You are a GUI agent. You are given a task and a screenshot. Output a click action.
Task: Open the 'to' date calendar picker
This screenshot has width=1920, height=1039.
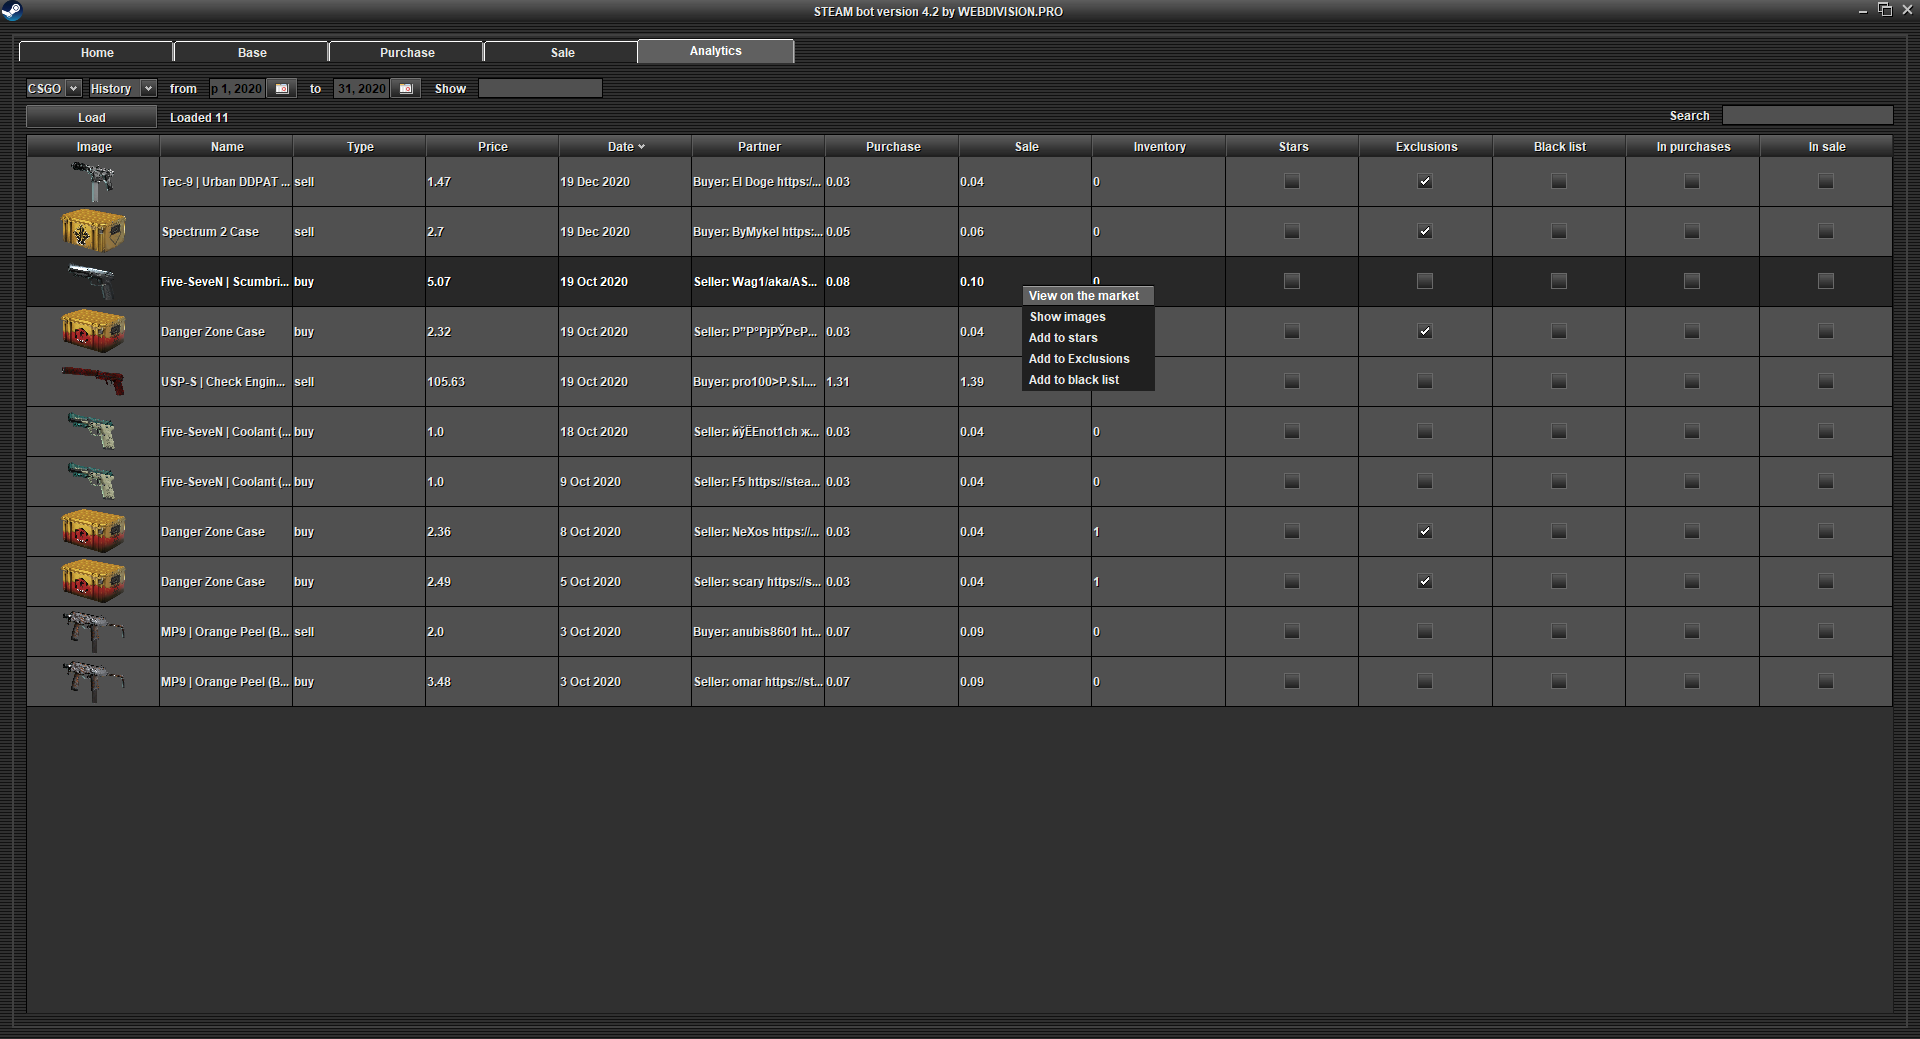(405, 89)
